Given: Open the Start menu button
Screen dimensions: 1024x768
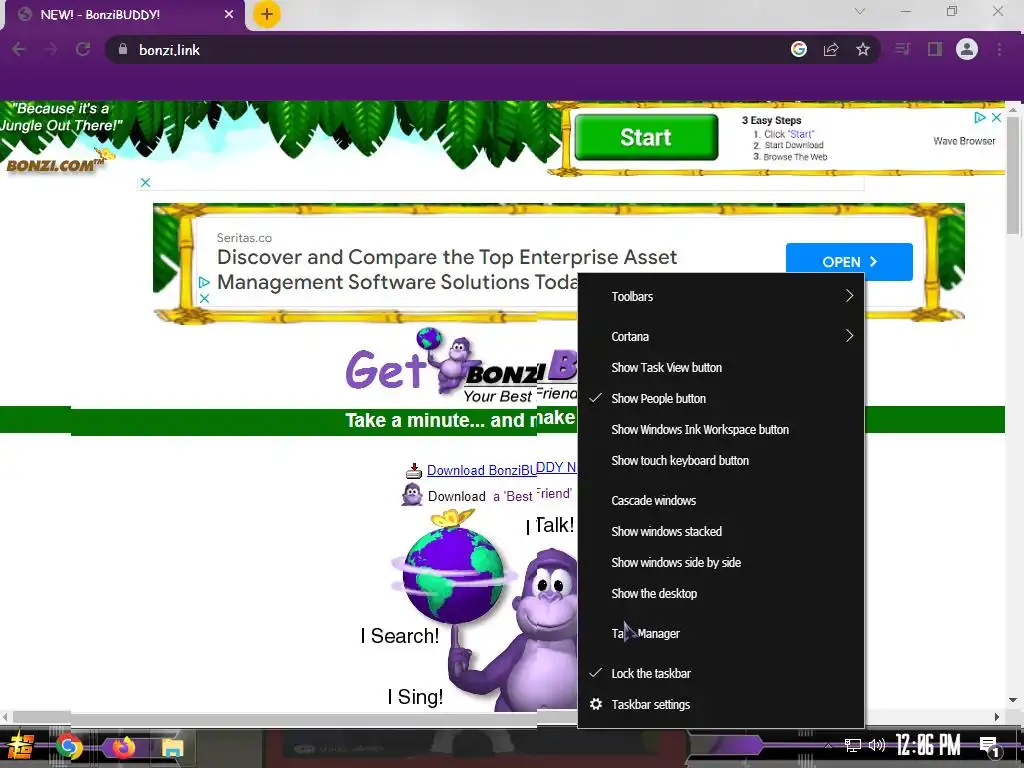Looking at the screenshot, I should 21,746.
